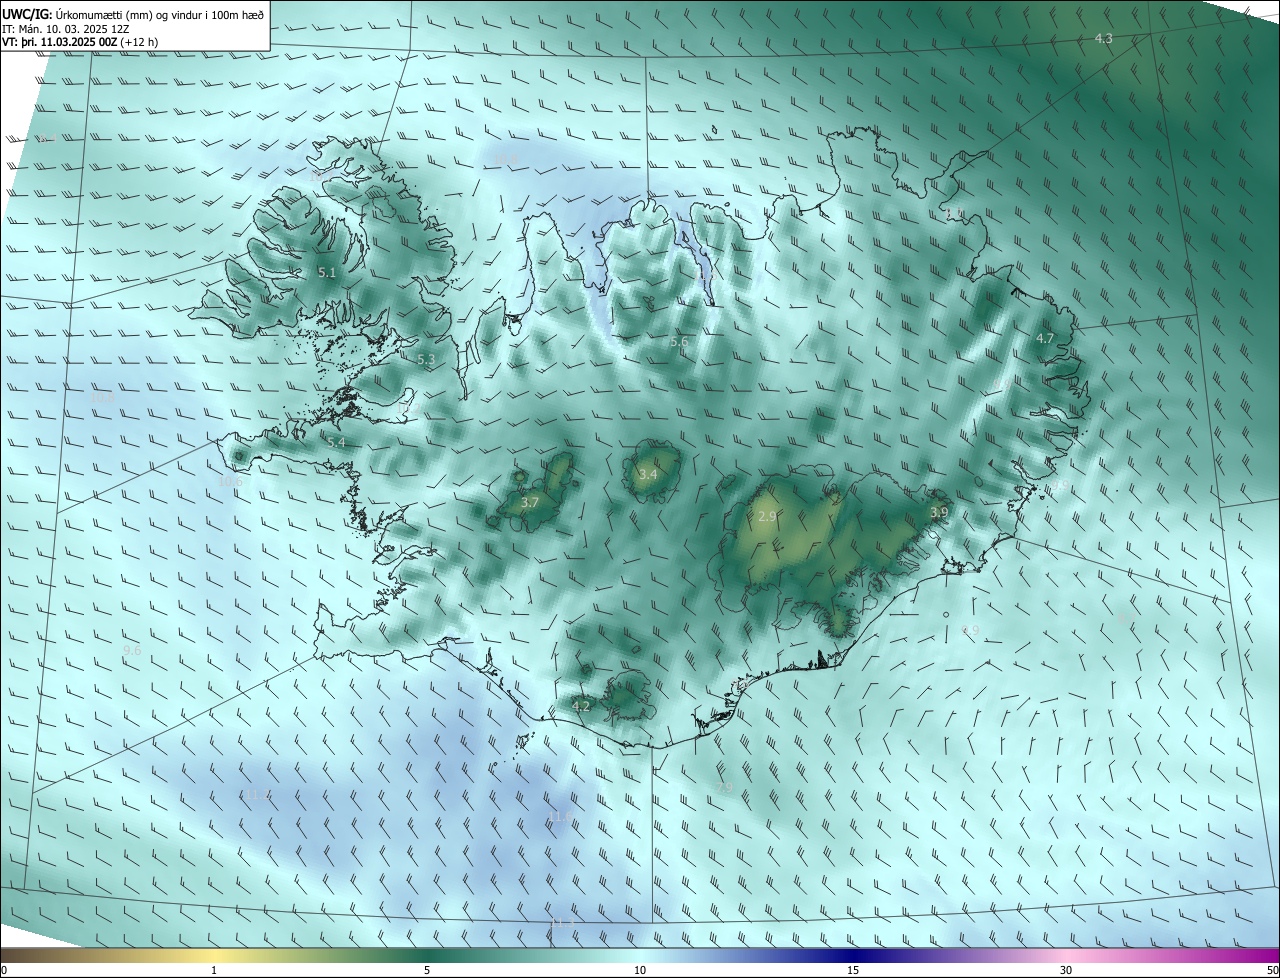Click the 4.3 precipitation value label
Image resolution: width=1280 pixels, height=978 pixels.
tap(1104, 39)
